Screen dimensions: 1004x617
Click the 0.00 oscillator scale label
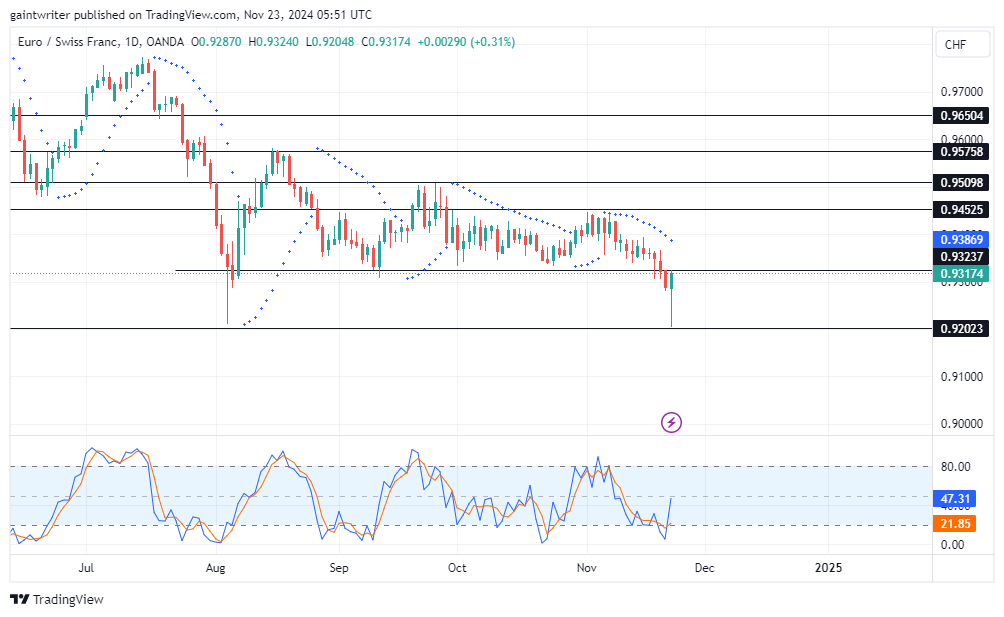coord(953,545)
